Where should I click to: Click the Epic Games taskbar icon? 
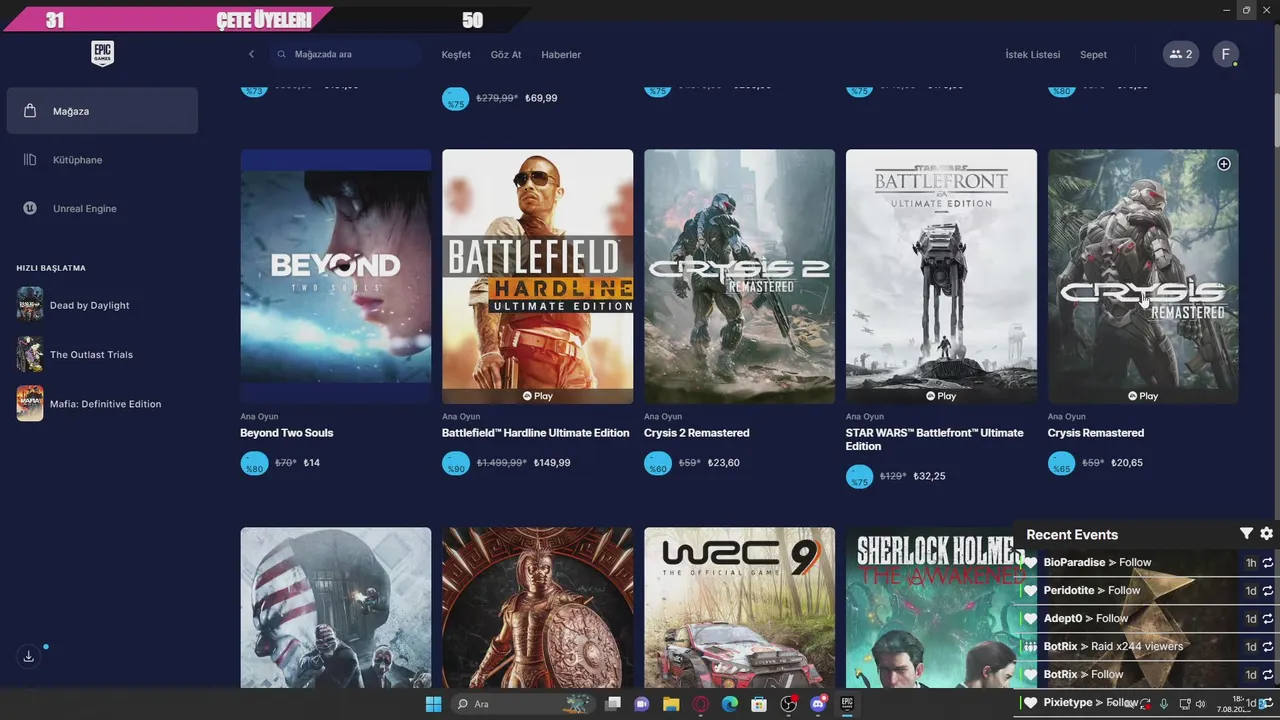(847, 704)
